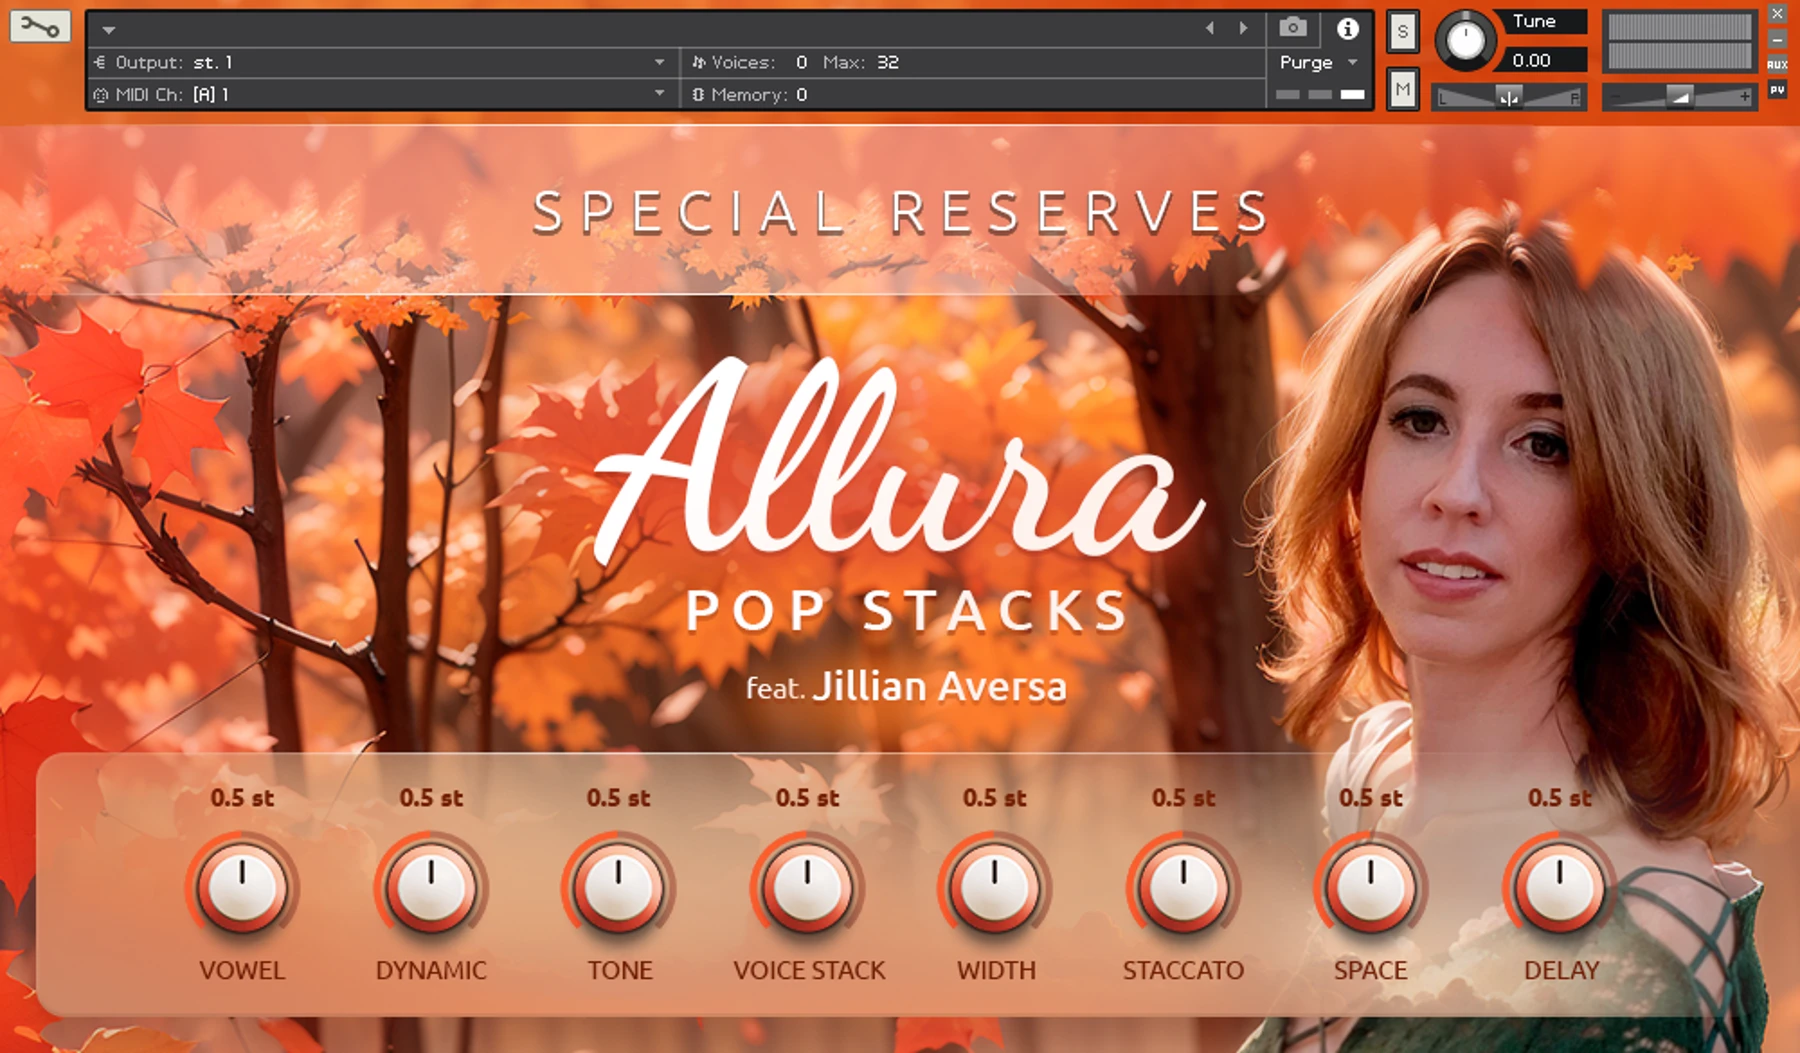The image size is (1800, 1053).
Task: Click the camera snapshot icon
Action: 1293,28
